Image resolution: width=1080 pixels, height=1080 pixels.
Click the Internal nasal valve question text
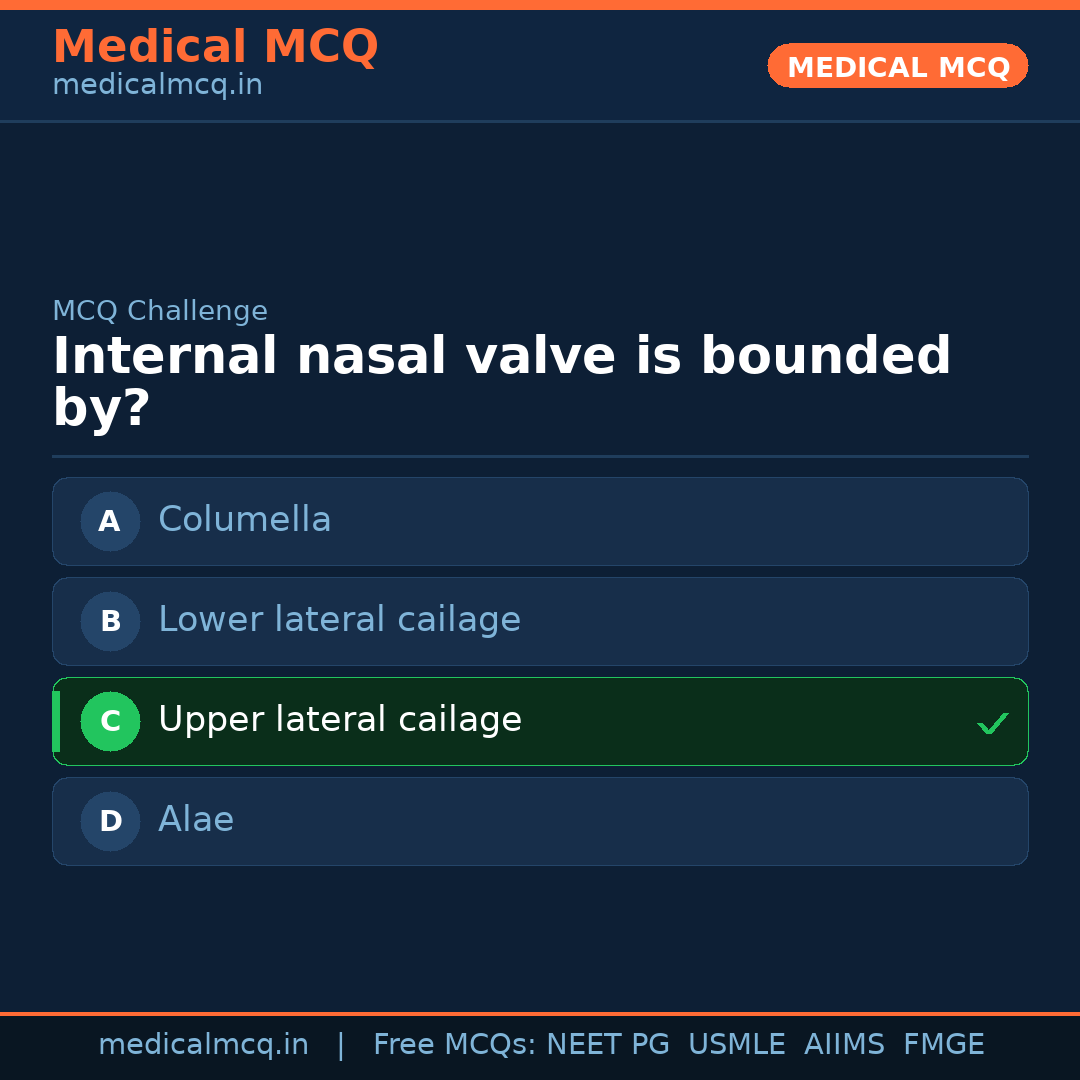click(x=501, y=382)
